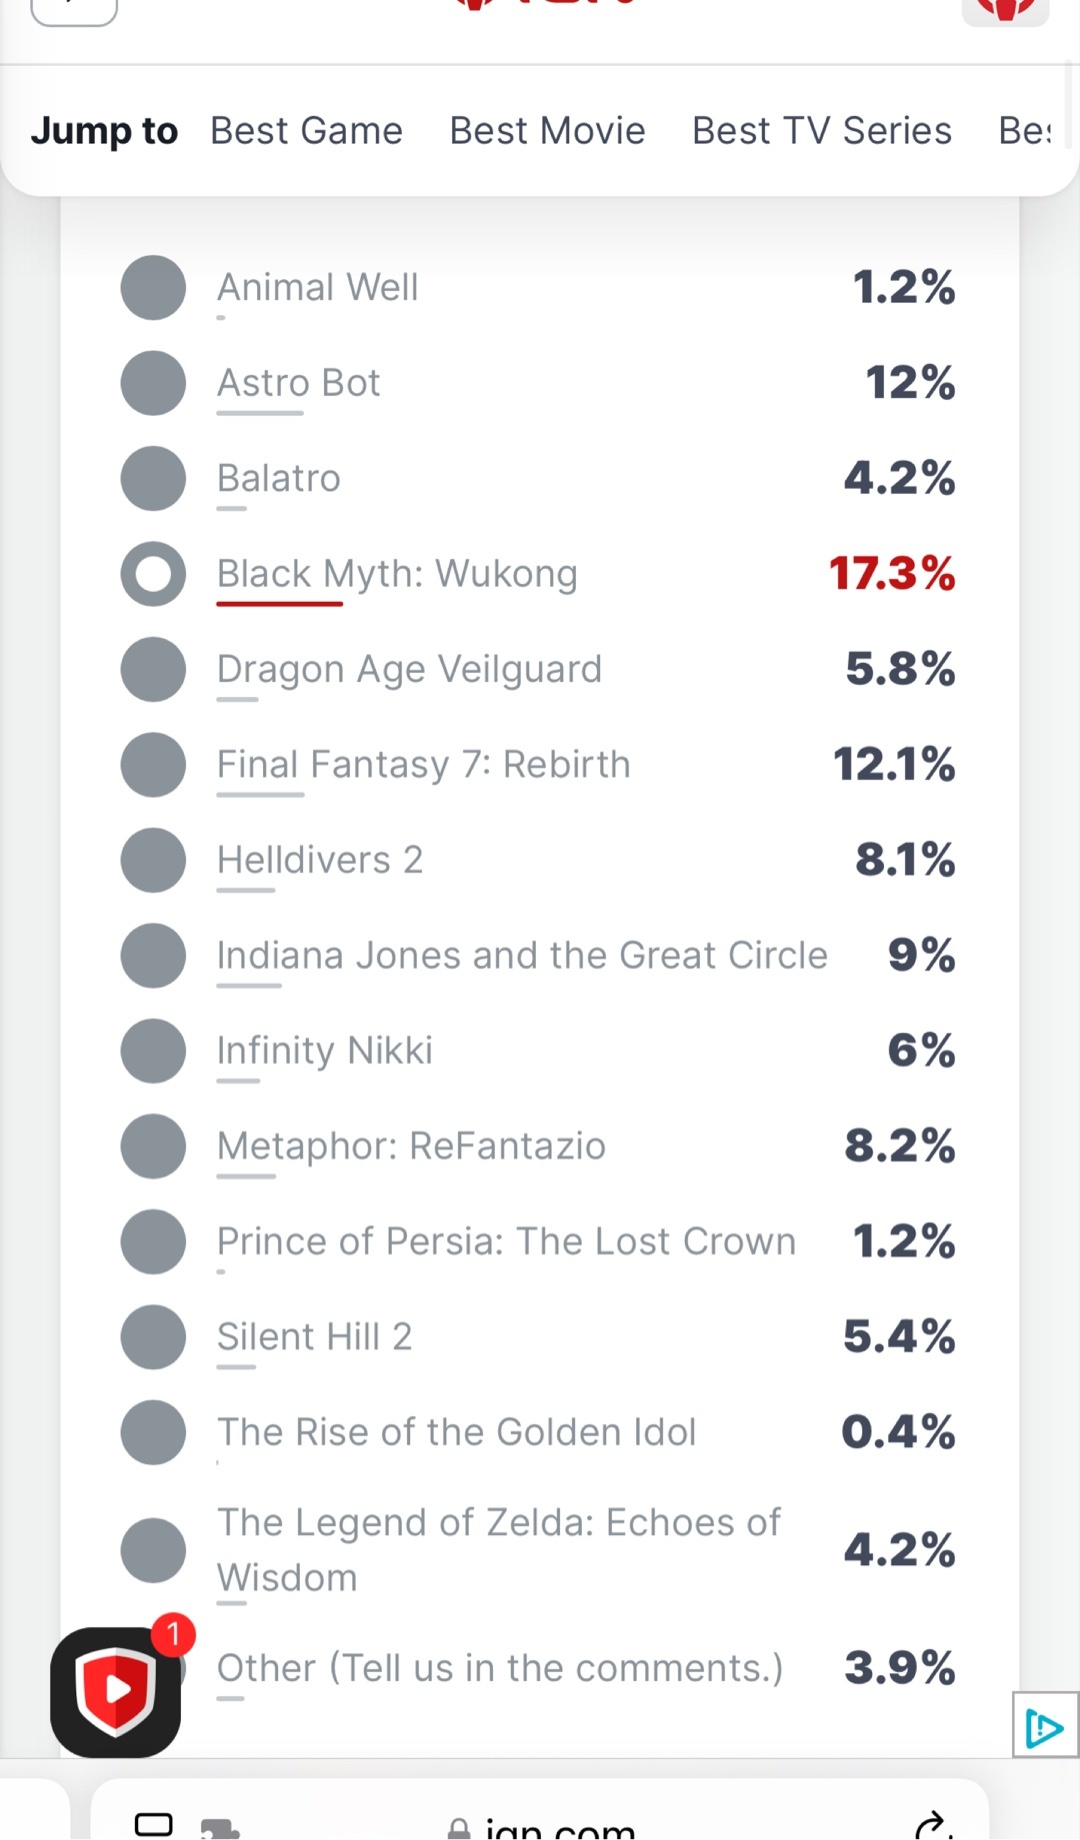Select the Helldivers 2 radio button
Image resolution: width=1080 pixels, height=1840 pixels.
153,860
